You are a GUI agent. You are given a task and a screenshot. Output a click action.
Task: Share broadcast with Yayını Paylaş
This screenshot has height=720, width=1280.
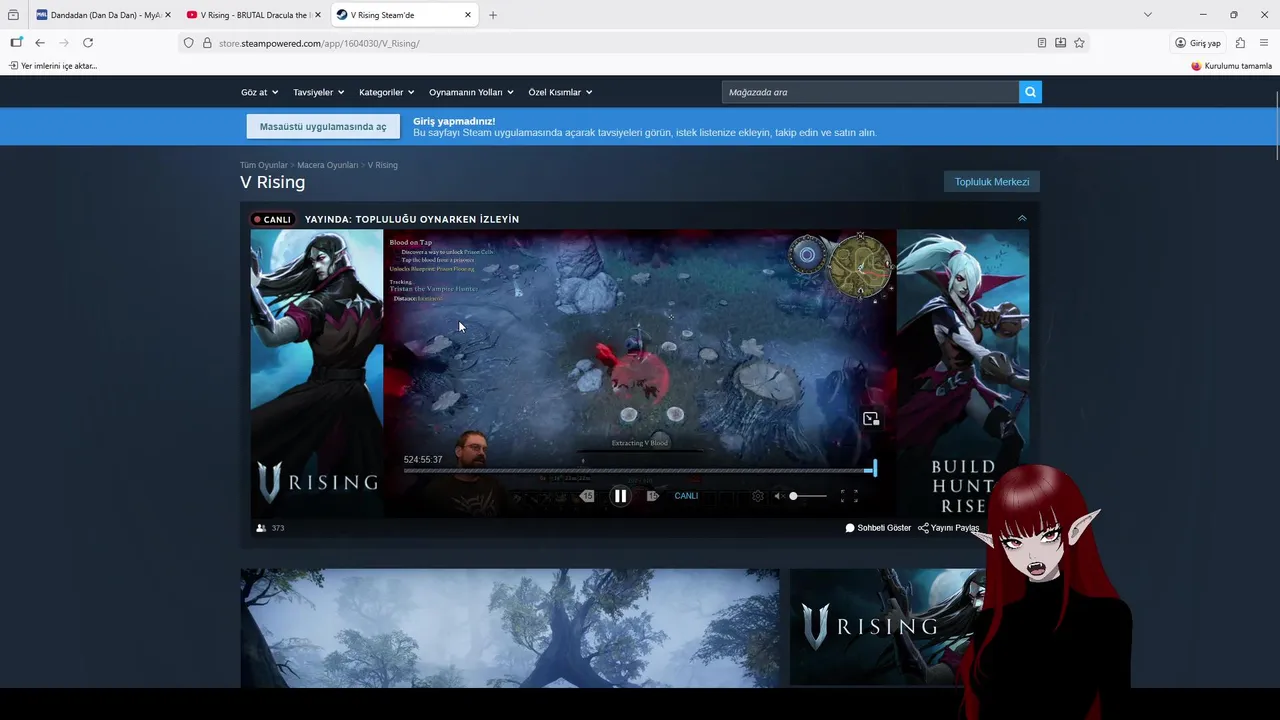click(x=949, y=528)
